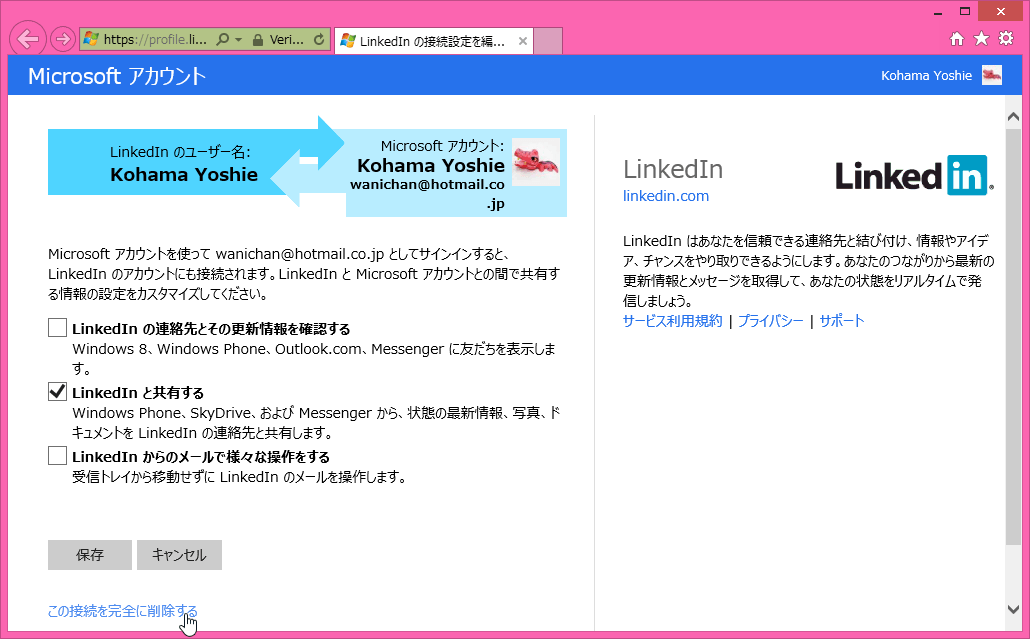The width and height of the screenshot is (1030, 639).
Task: Click wanichan@hotmail.co.jp email text in banner
Action: (427, 194)
